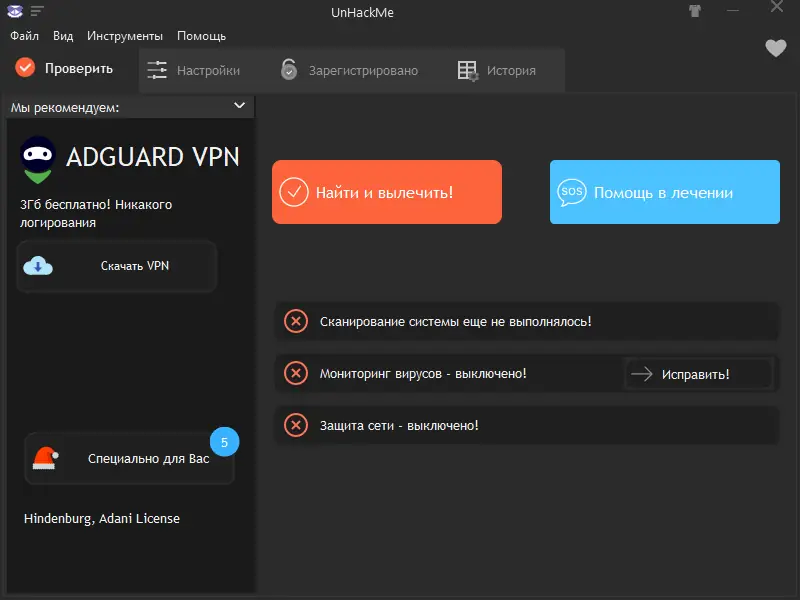
Task: Open the Вид menu
Action: [x=63, y=36]
